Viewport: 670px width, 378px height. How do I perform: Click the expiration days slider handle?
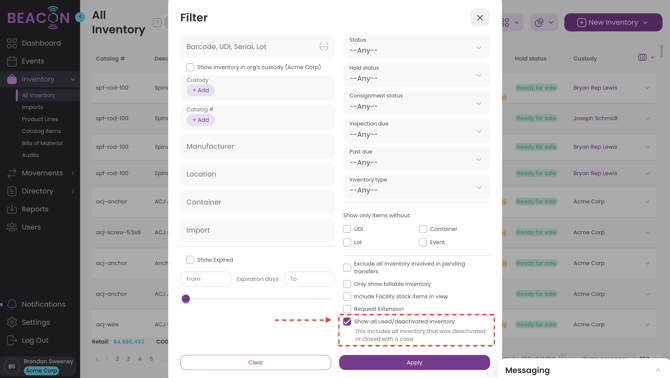(x=185, y=299)
